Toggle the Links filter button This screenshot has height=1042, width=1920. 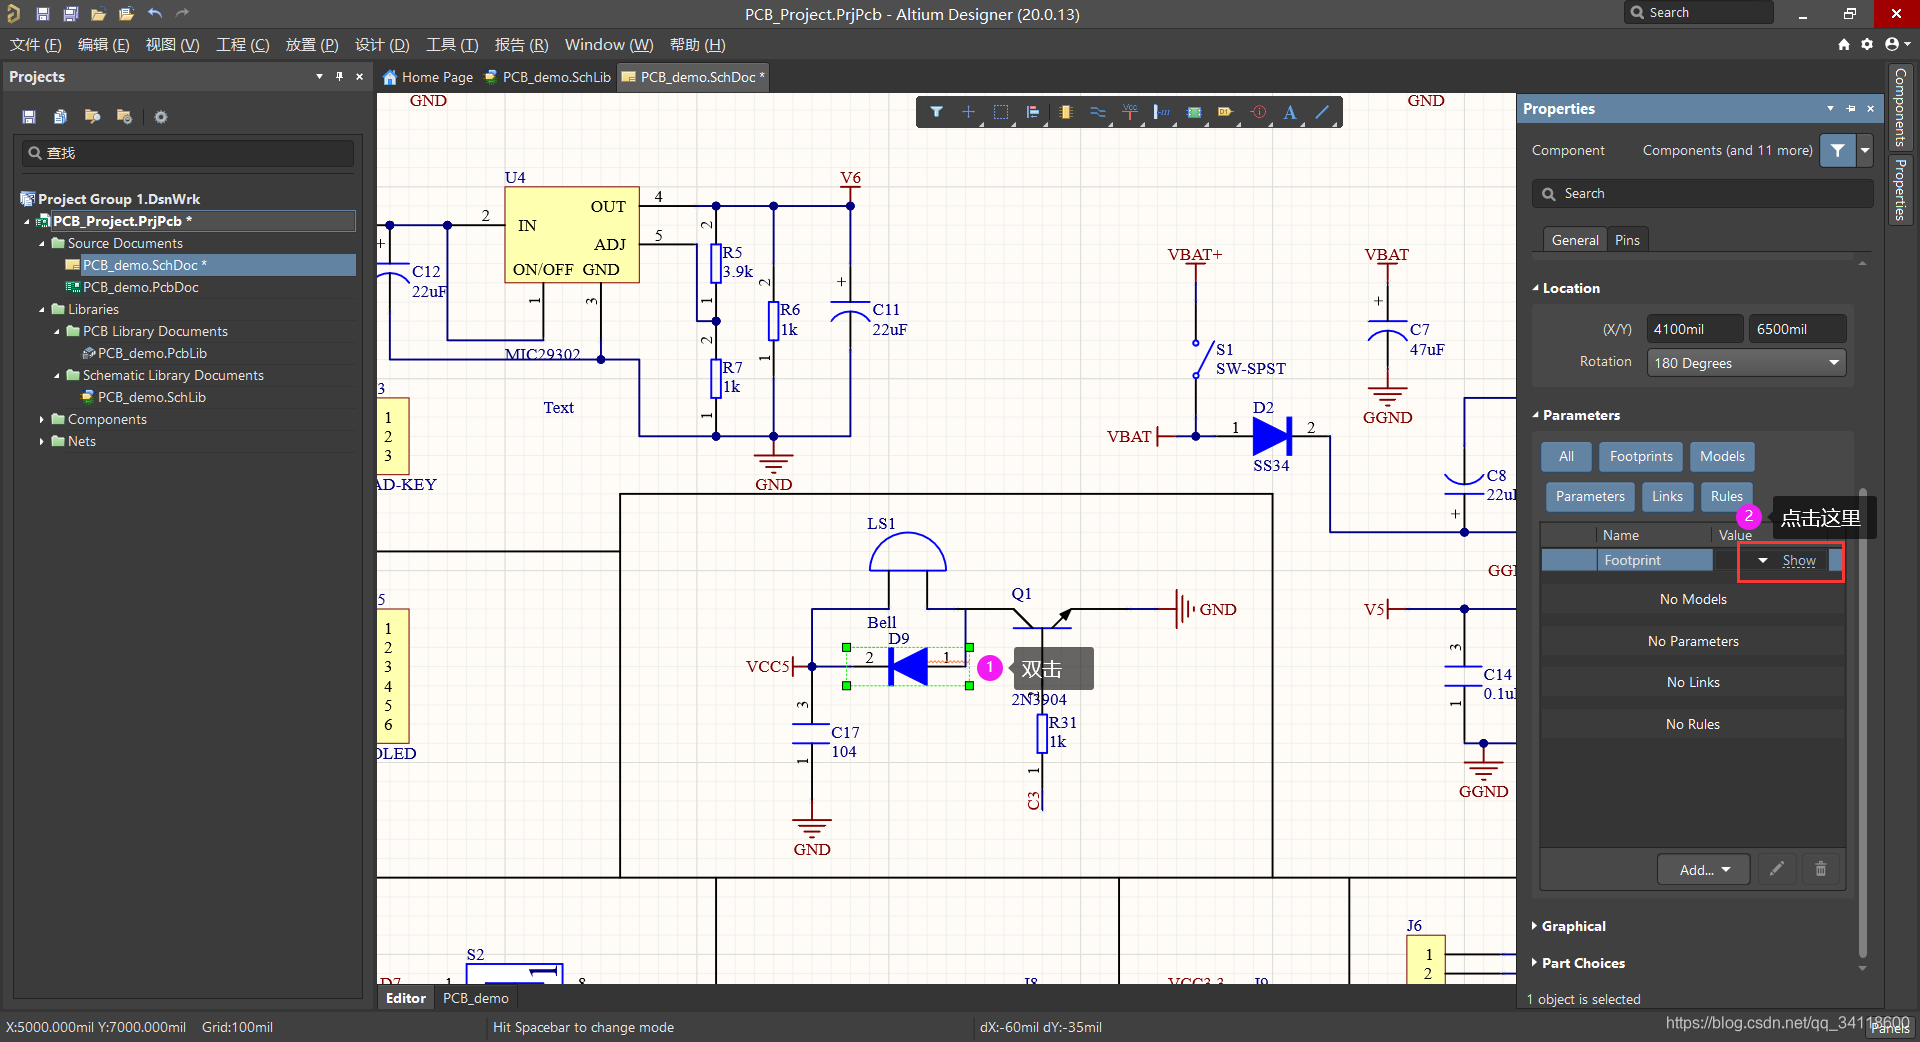click(1667, 496)
